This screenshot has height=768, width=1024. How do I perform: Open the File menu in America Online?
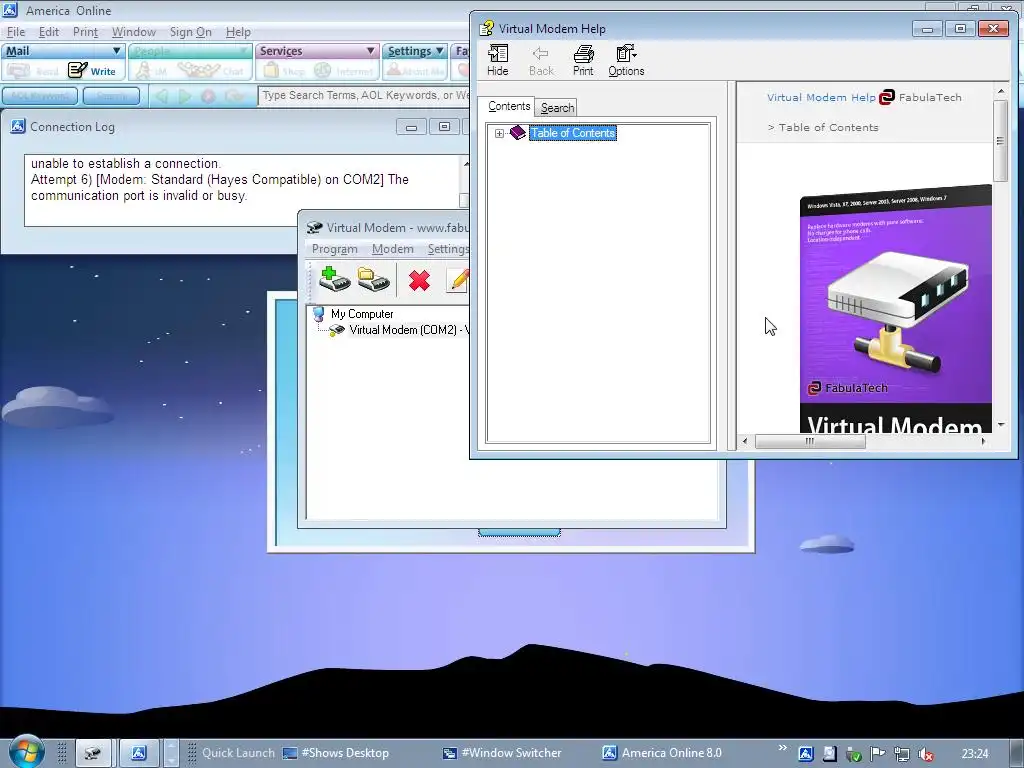click(16, 32)
